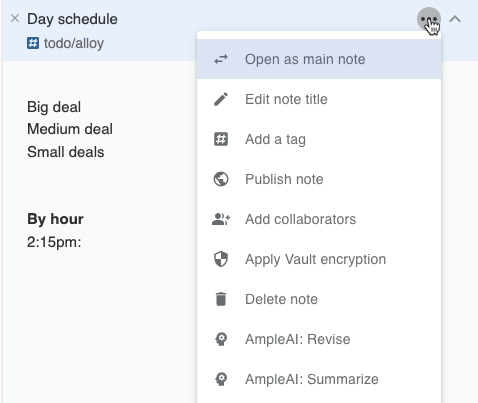Close the Day schedule note with X
The height and width of the screenshot is (403, 478).
[15, 18]
